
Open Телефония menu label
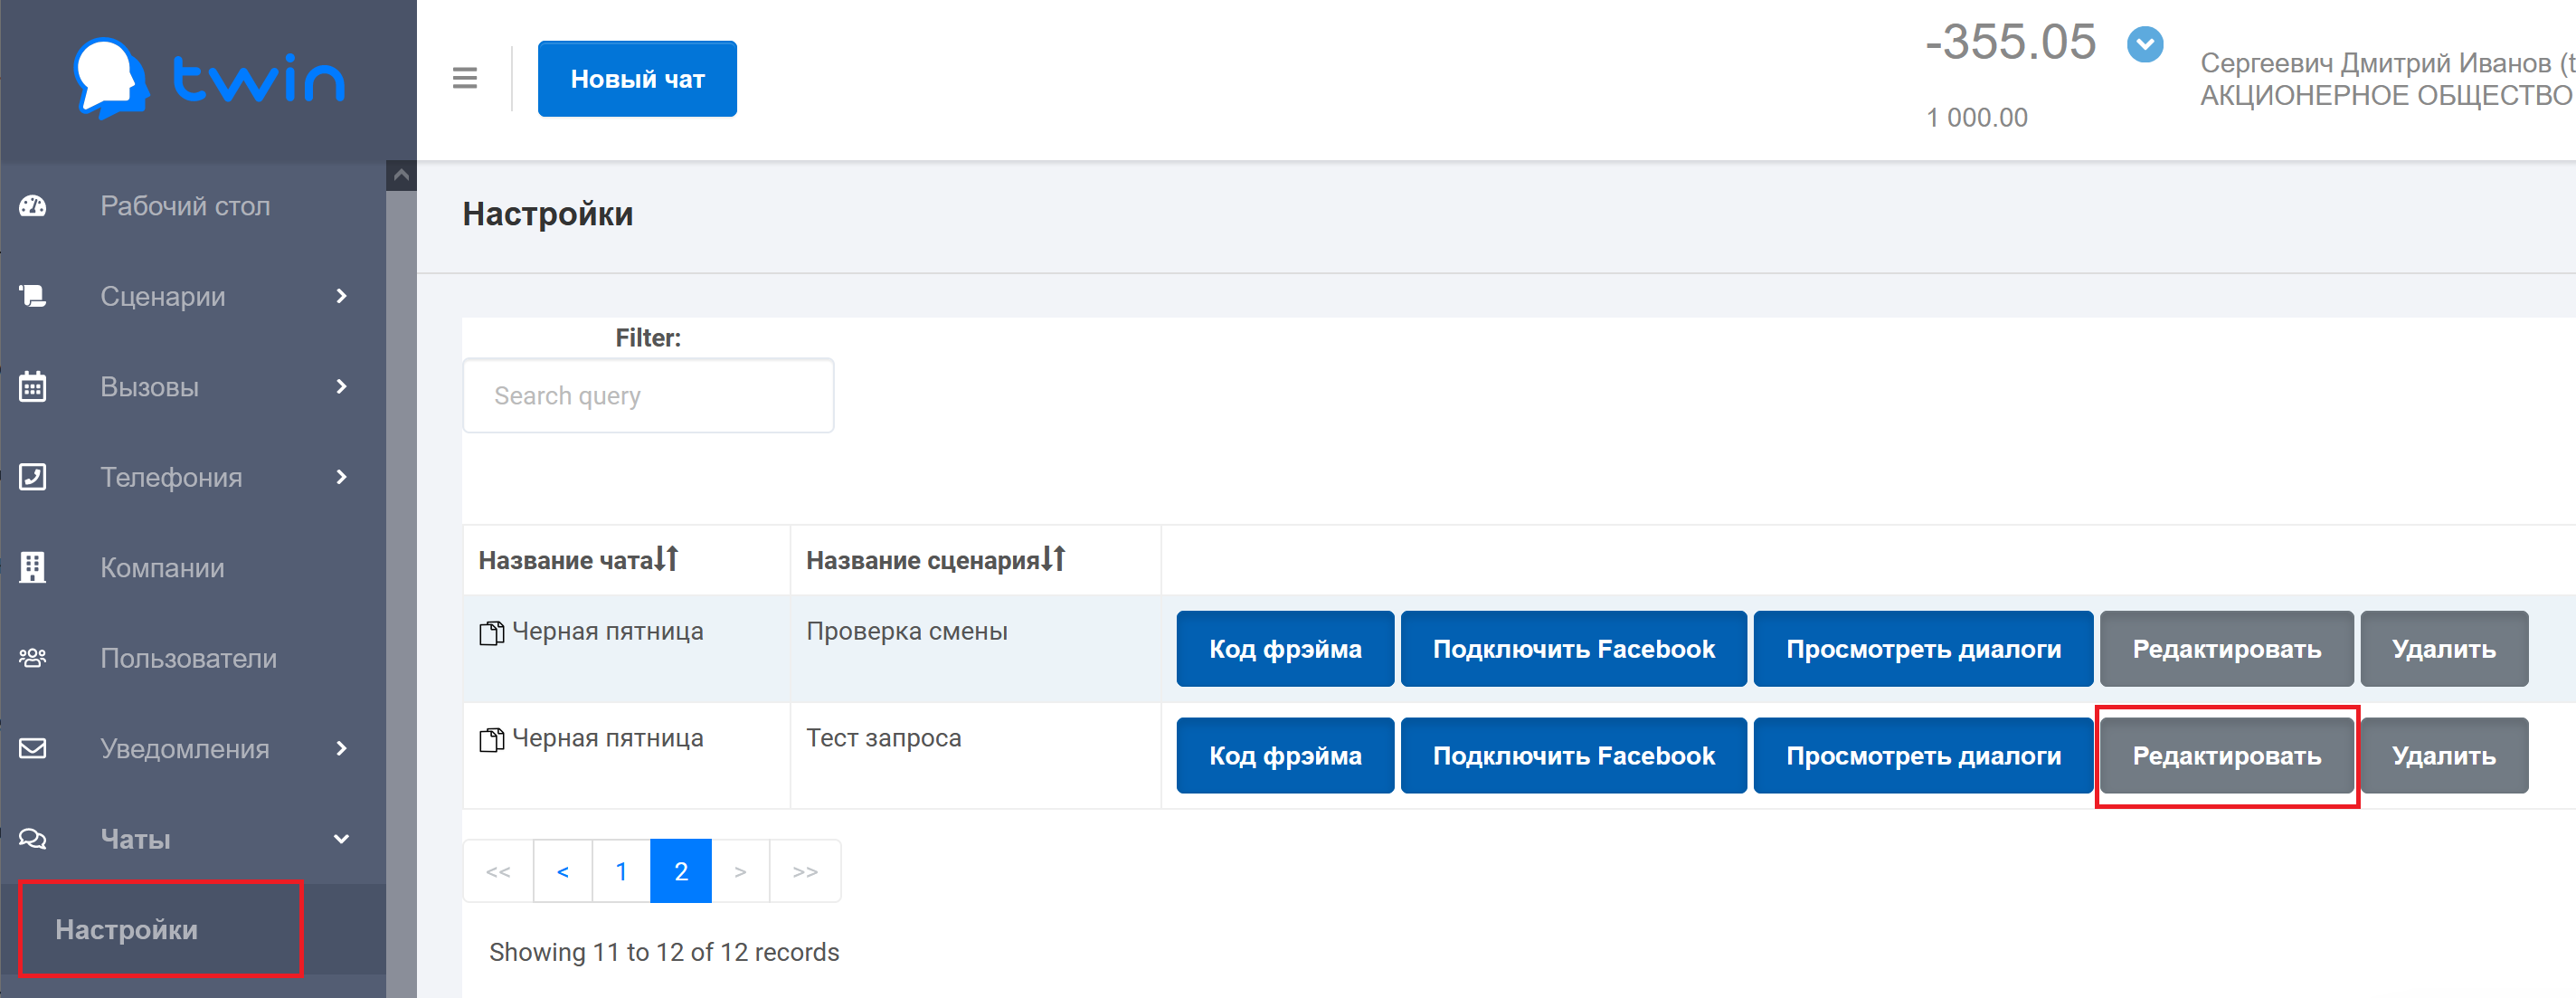tap(171, 478)
